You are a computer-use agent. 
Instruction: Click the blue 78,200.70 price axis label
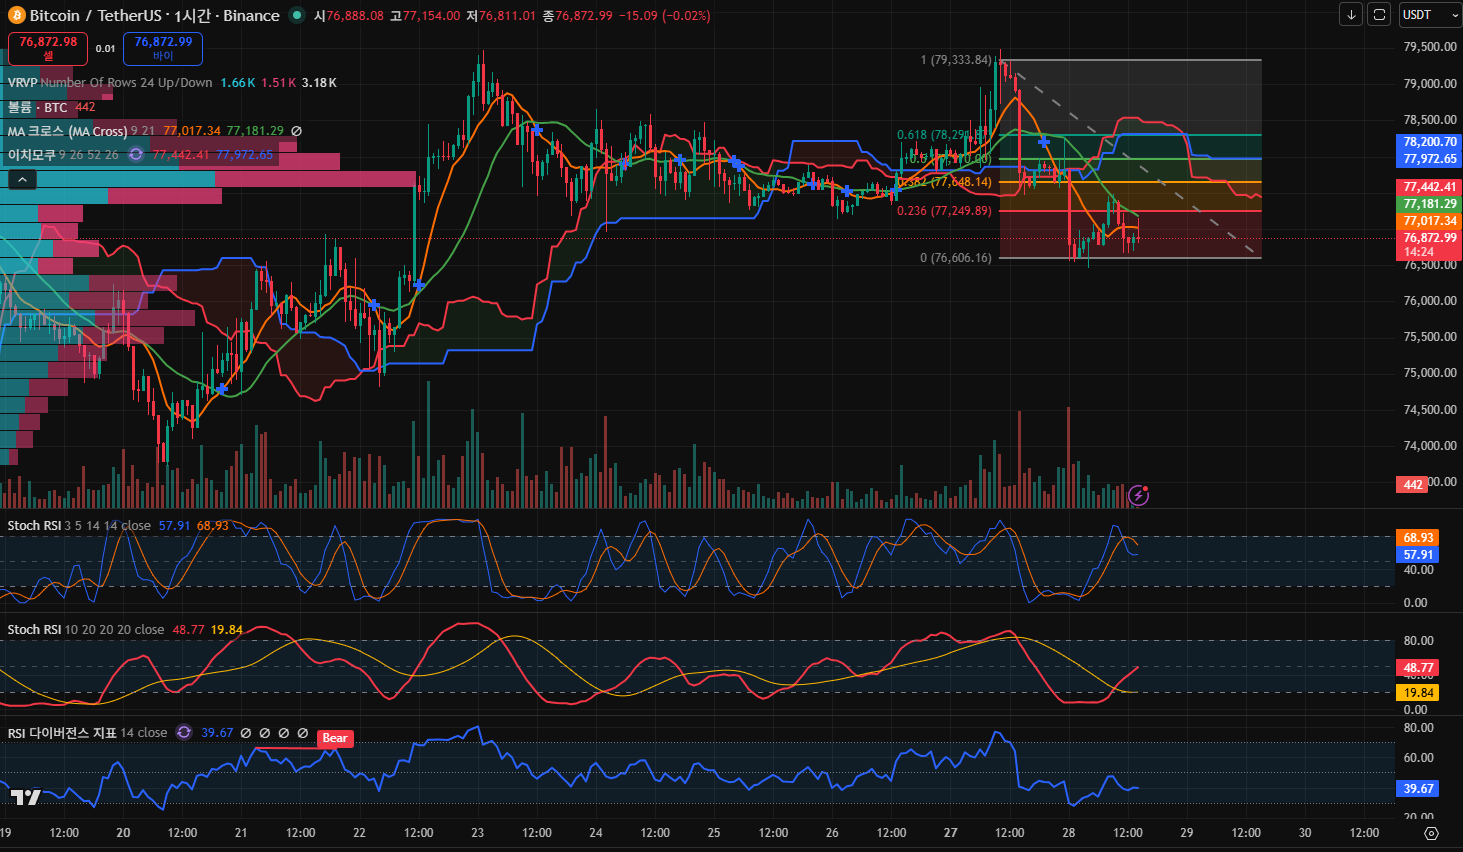click(x=1430, y=142)
